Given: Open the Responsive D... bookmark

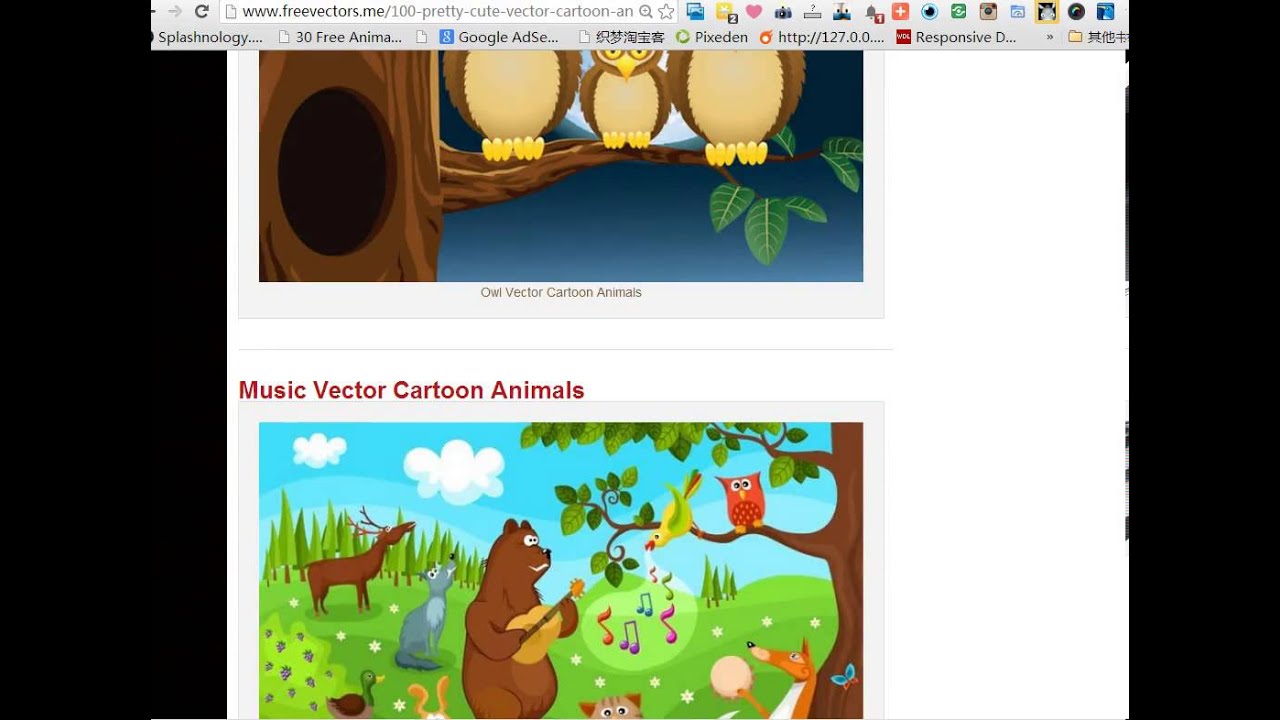Looking at the screenshot, I should (956, 37).
